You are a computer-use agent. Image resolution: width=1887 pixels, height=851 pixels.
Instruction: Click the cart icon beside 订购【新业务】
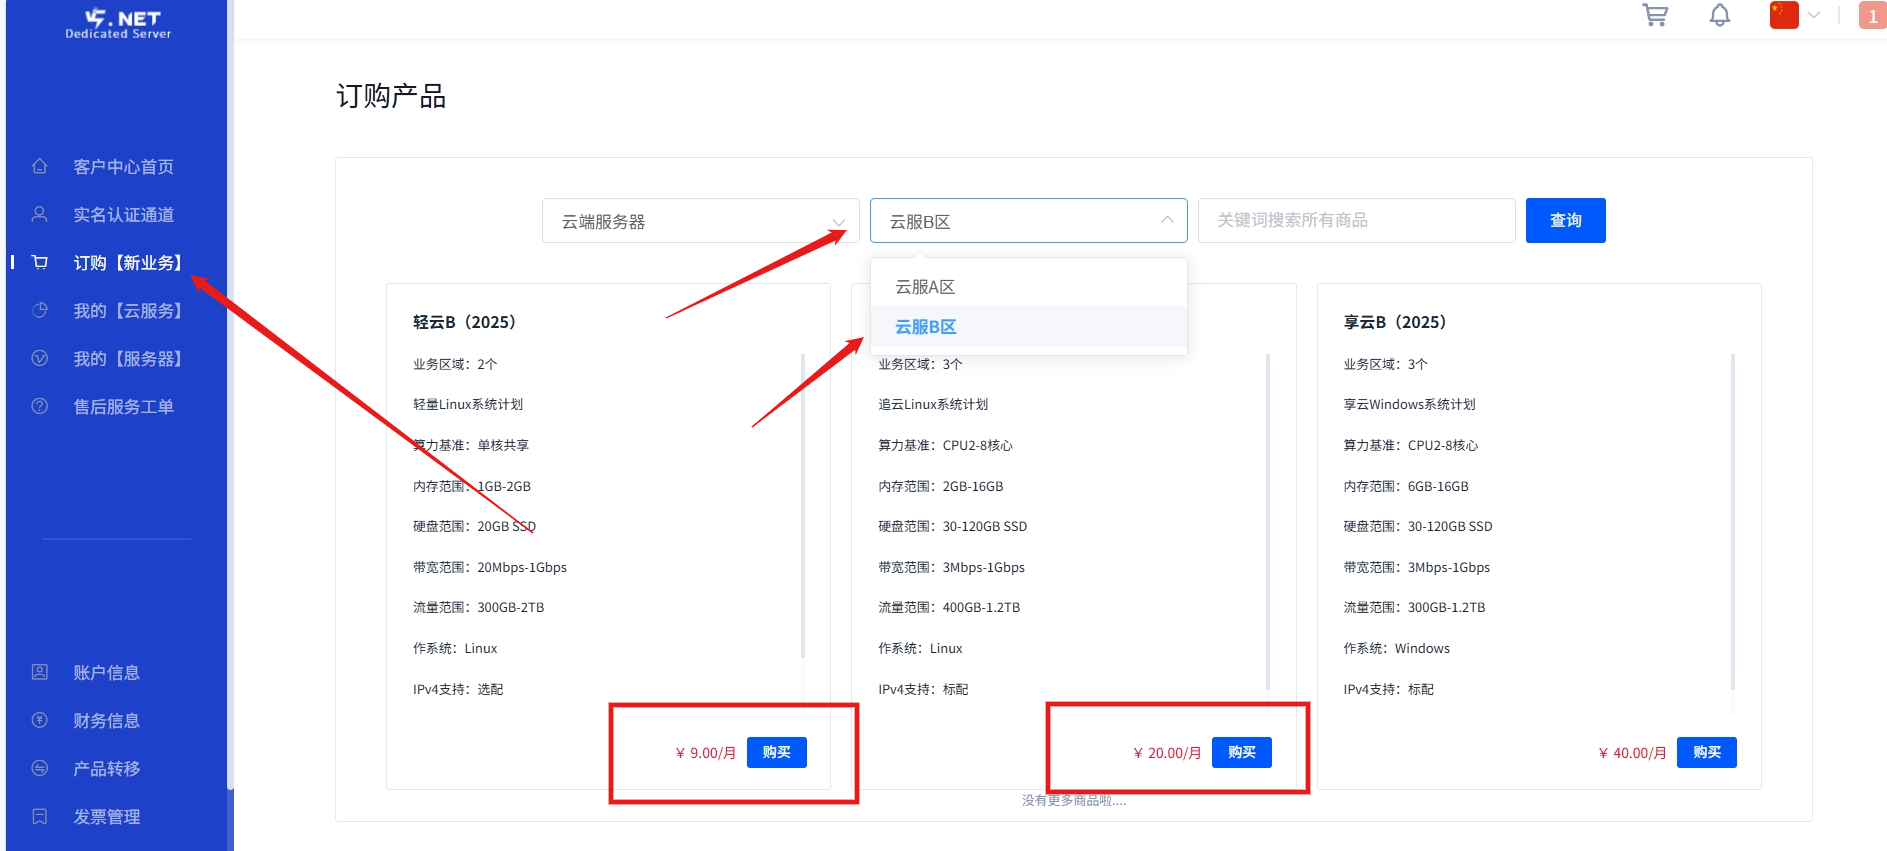click(x=40, y=263)
